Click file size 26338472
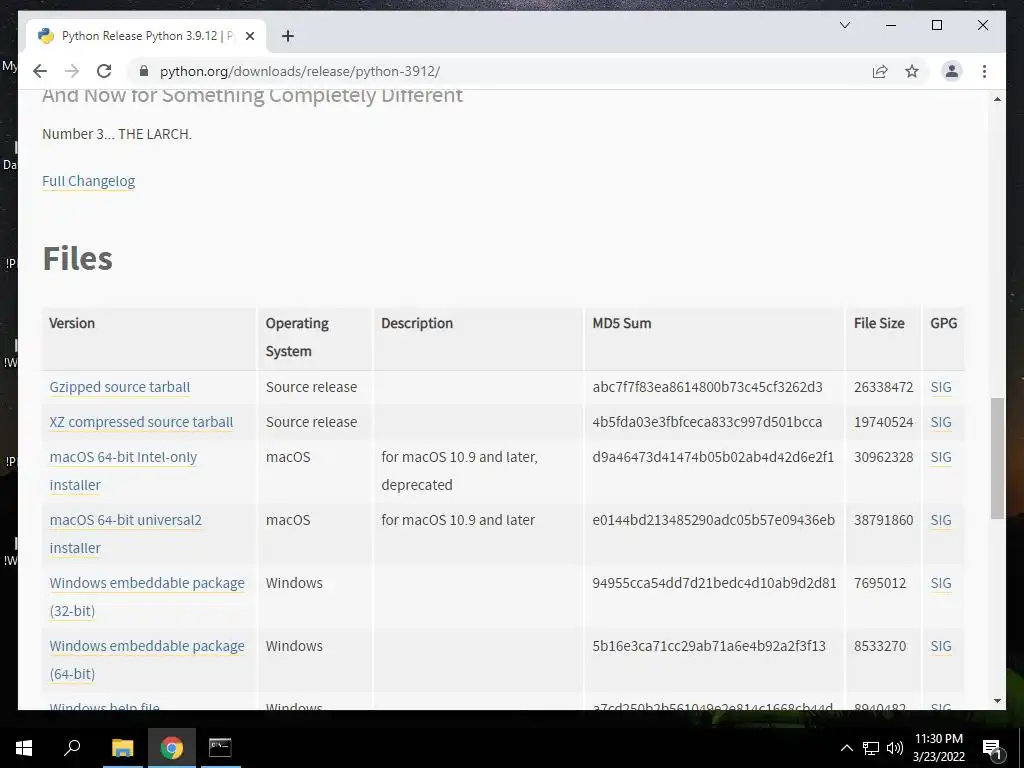The image size is (1024, 768). 884,387
